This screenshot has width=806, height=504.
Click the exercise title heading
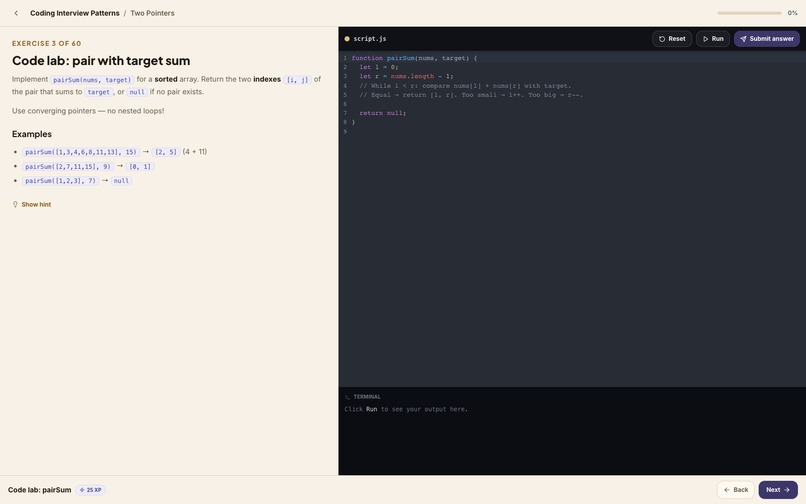pos(101,61)
